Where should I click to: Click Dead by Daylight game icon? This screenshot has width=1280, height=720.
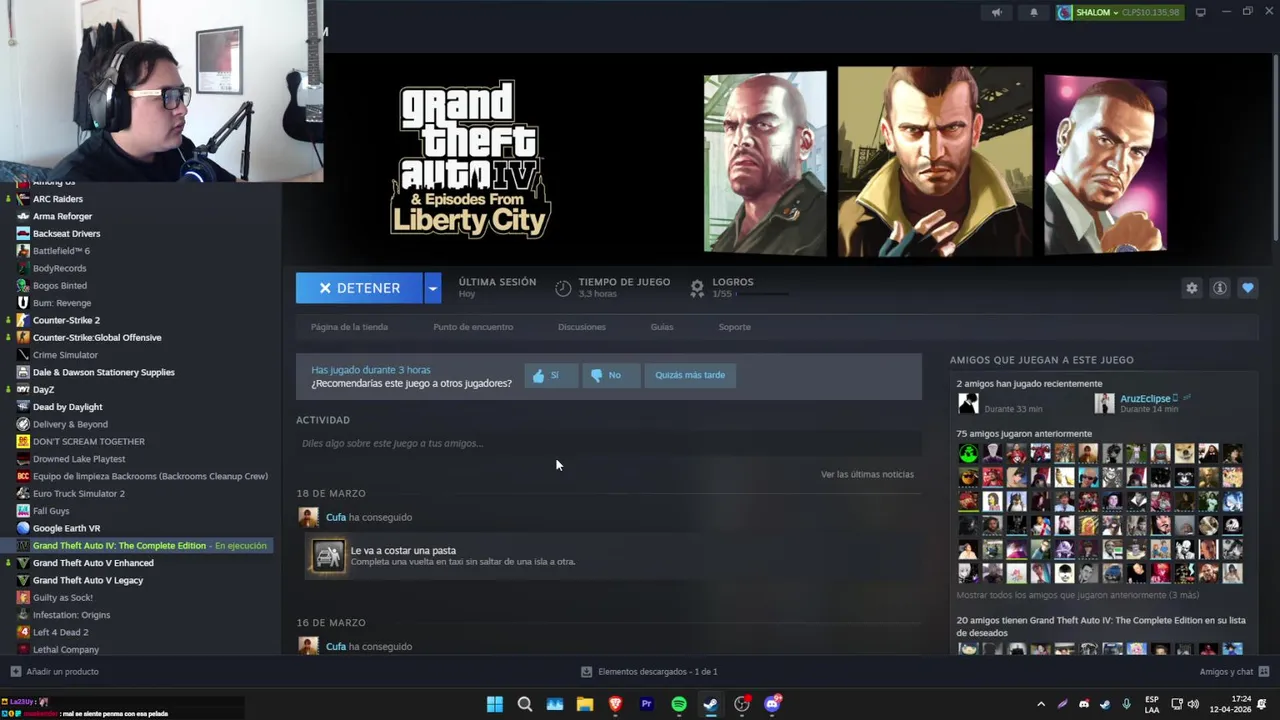(23, 407)
